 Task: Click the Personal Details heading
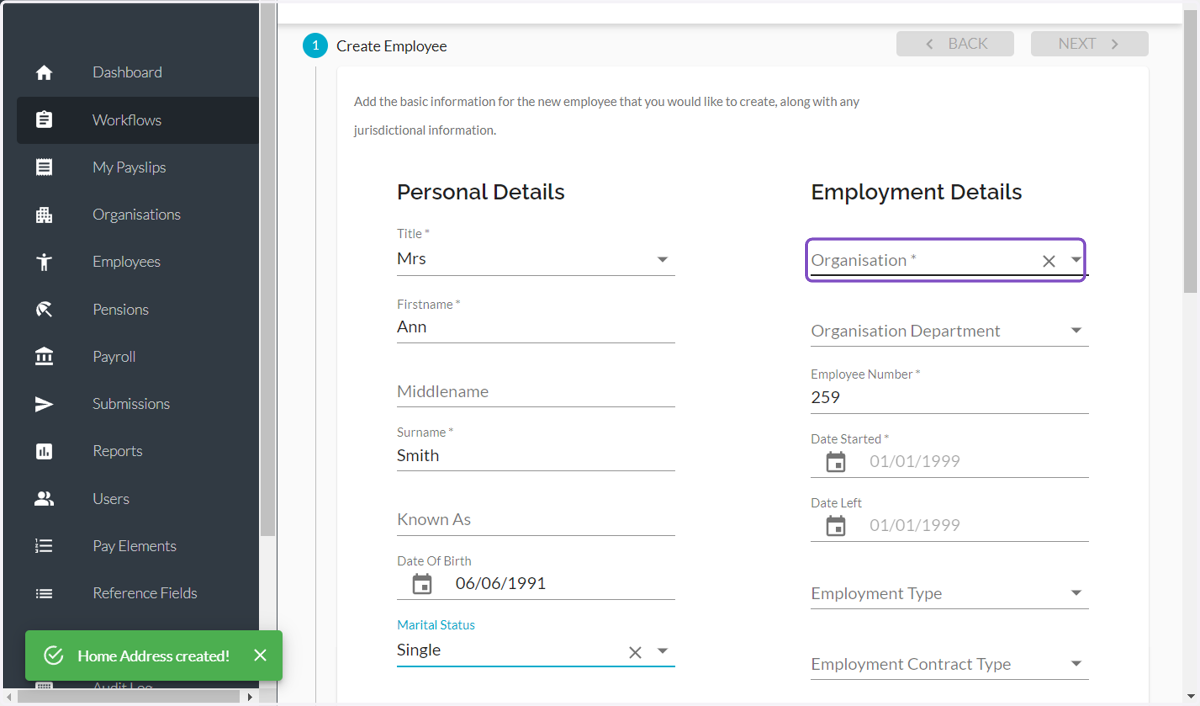click(481, 192)
